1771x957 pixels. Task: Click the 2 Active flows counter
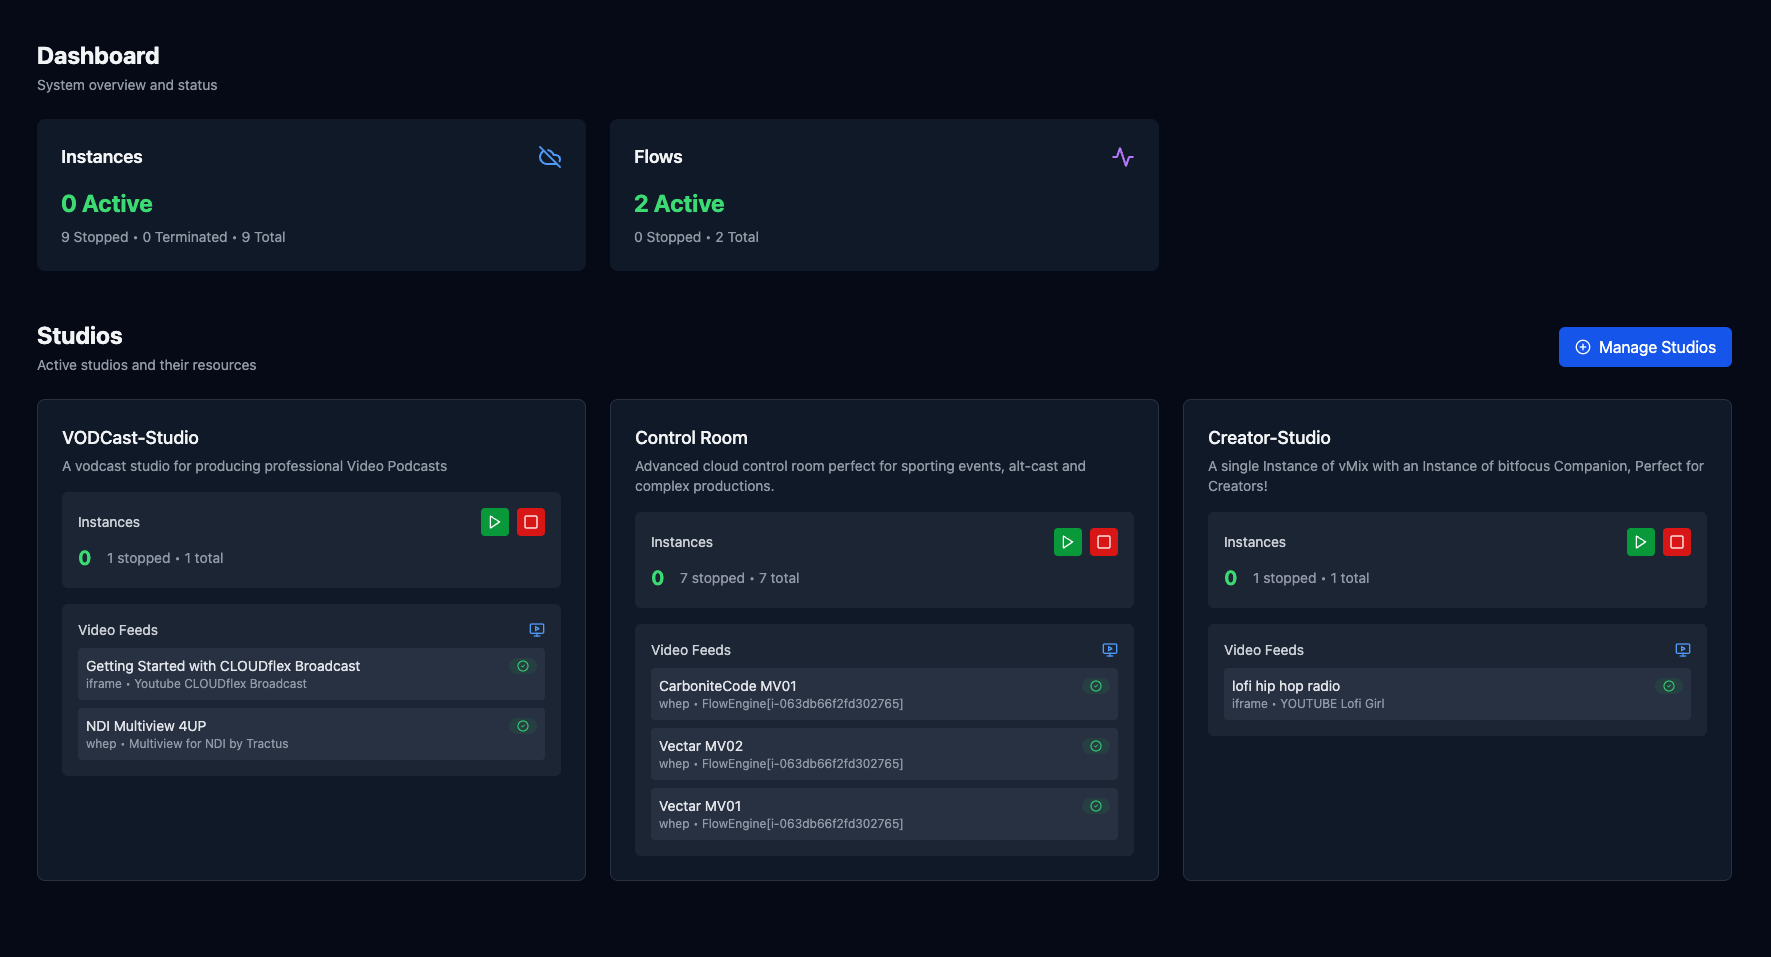coord(679,203)
